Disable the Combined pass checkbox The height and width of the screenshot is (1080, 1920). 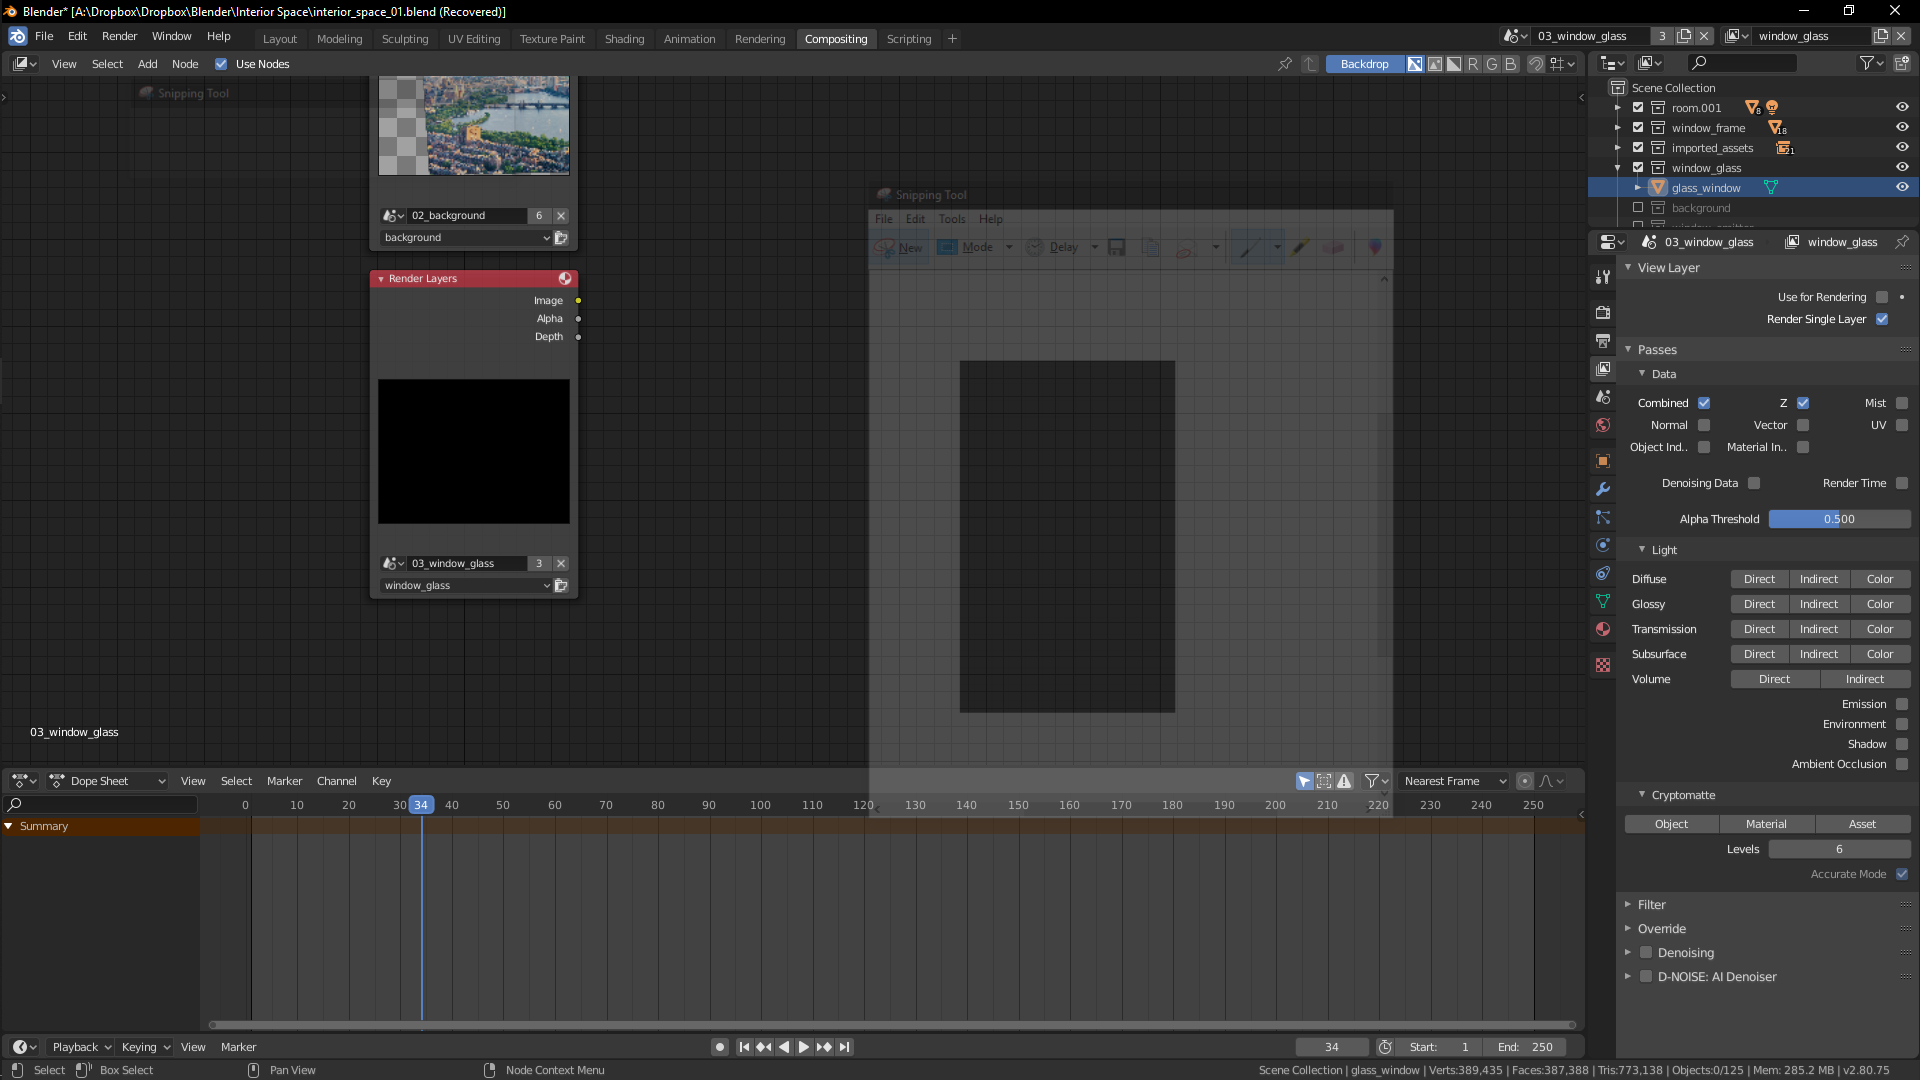[1706, 403]
